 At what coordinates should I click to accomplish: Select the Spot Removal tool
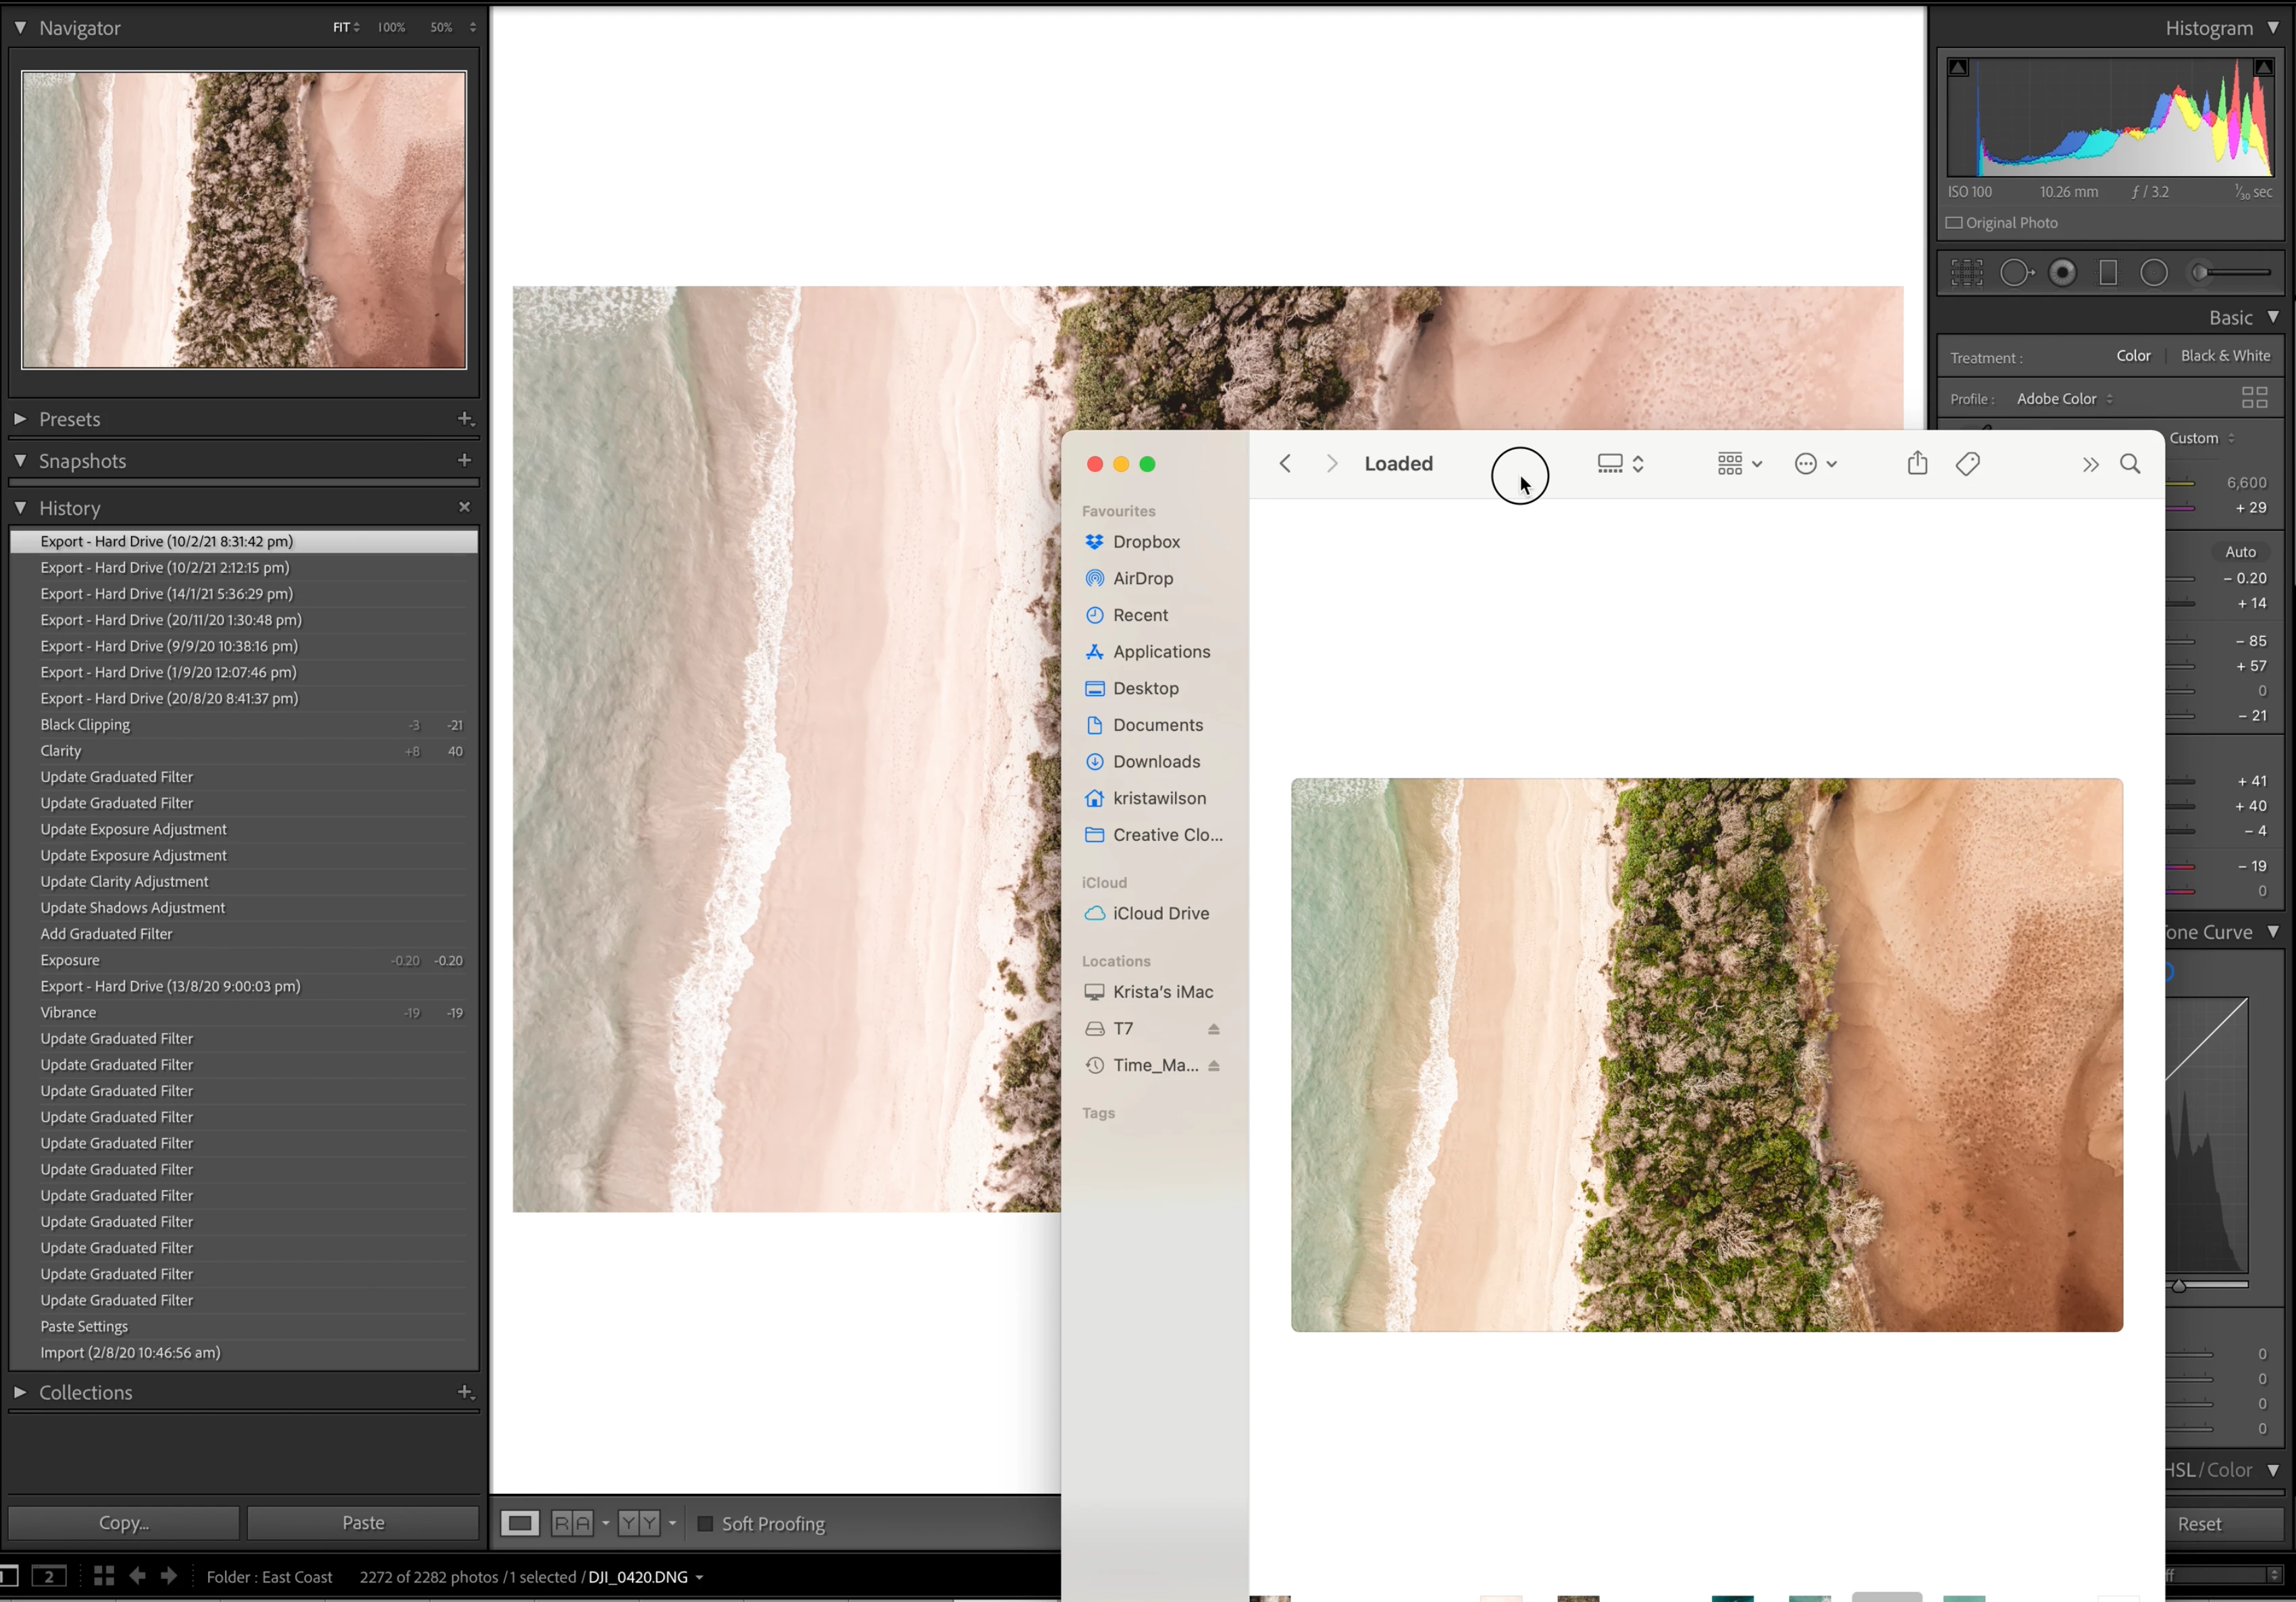2016,273
